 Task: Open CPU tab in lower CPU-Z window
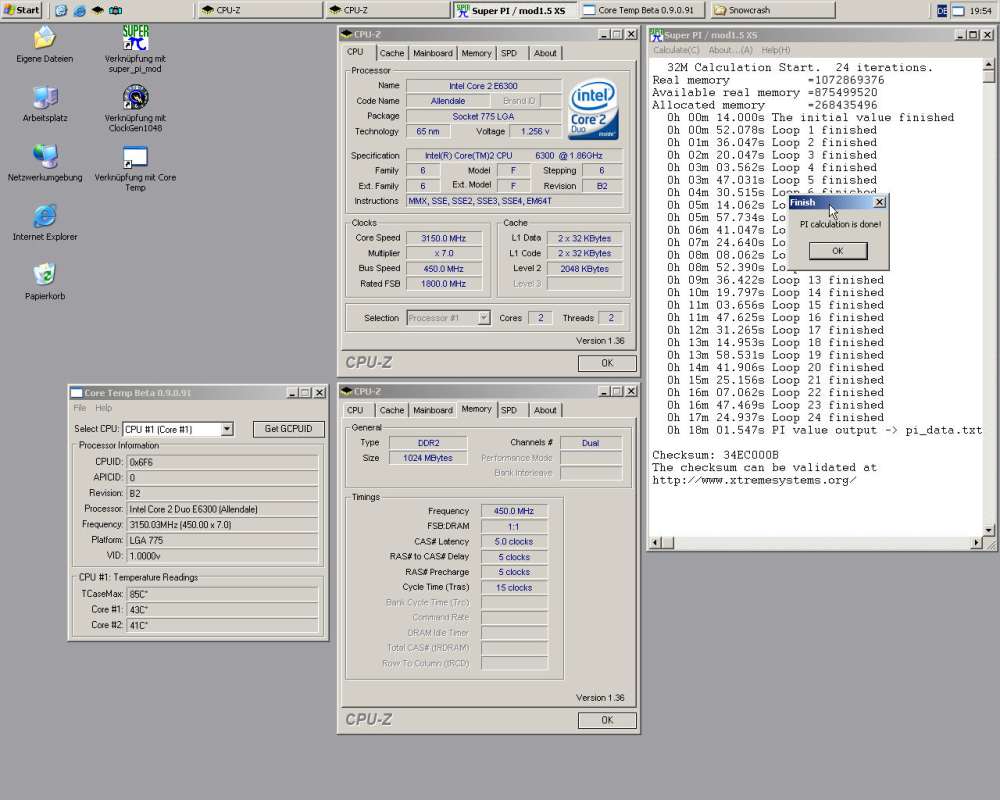[355, 410]
